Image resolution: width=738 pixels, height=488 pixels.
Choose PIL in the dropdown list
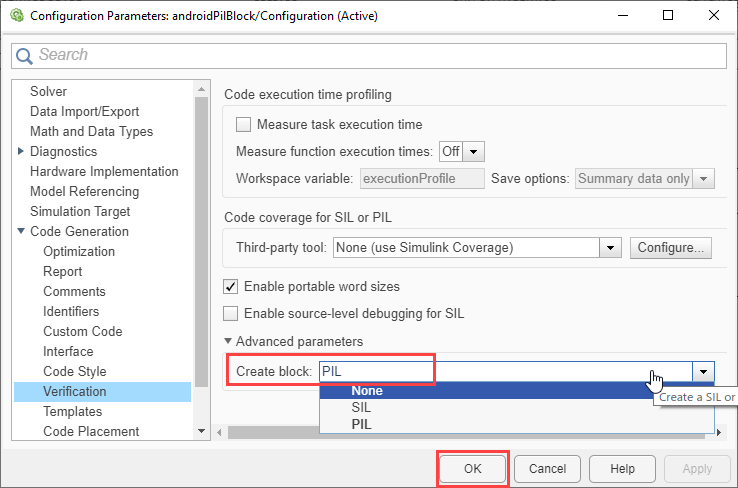(x=362, y=424)
